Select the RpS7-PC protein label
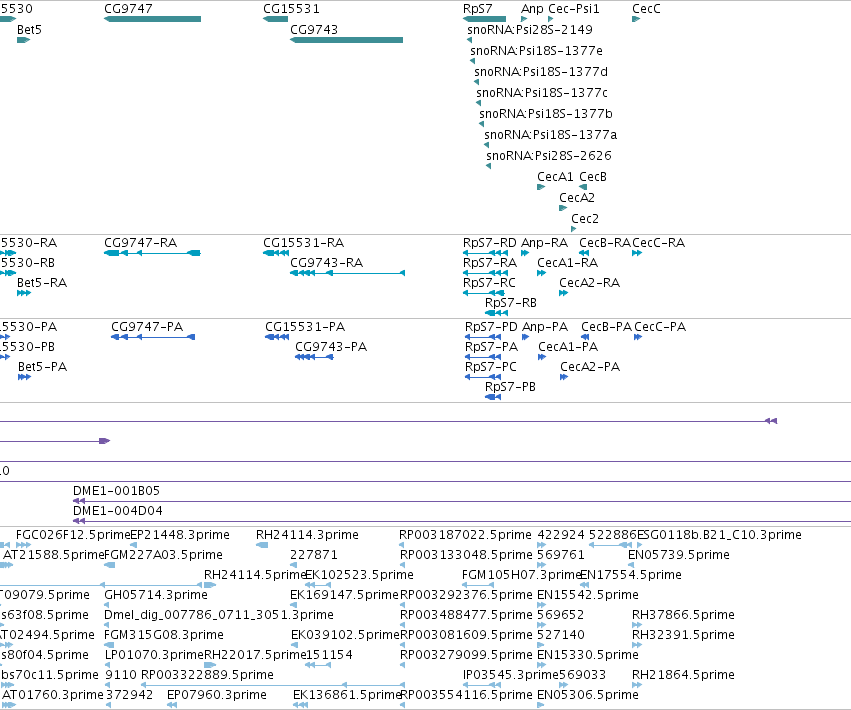 (491, 367)
